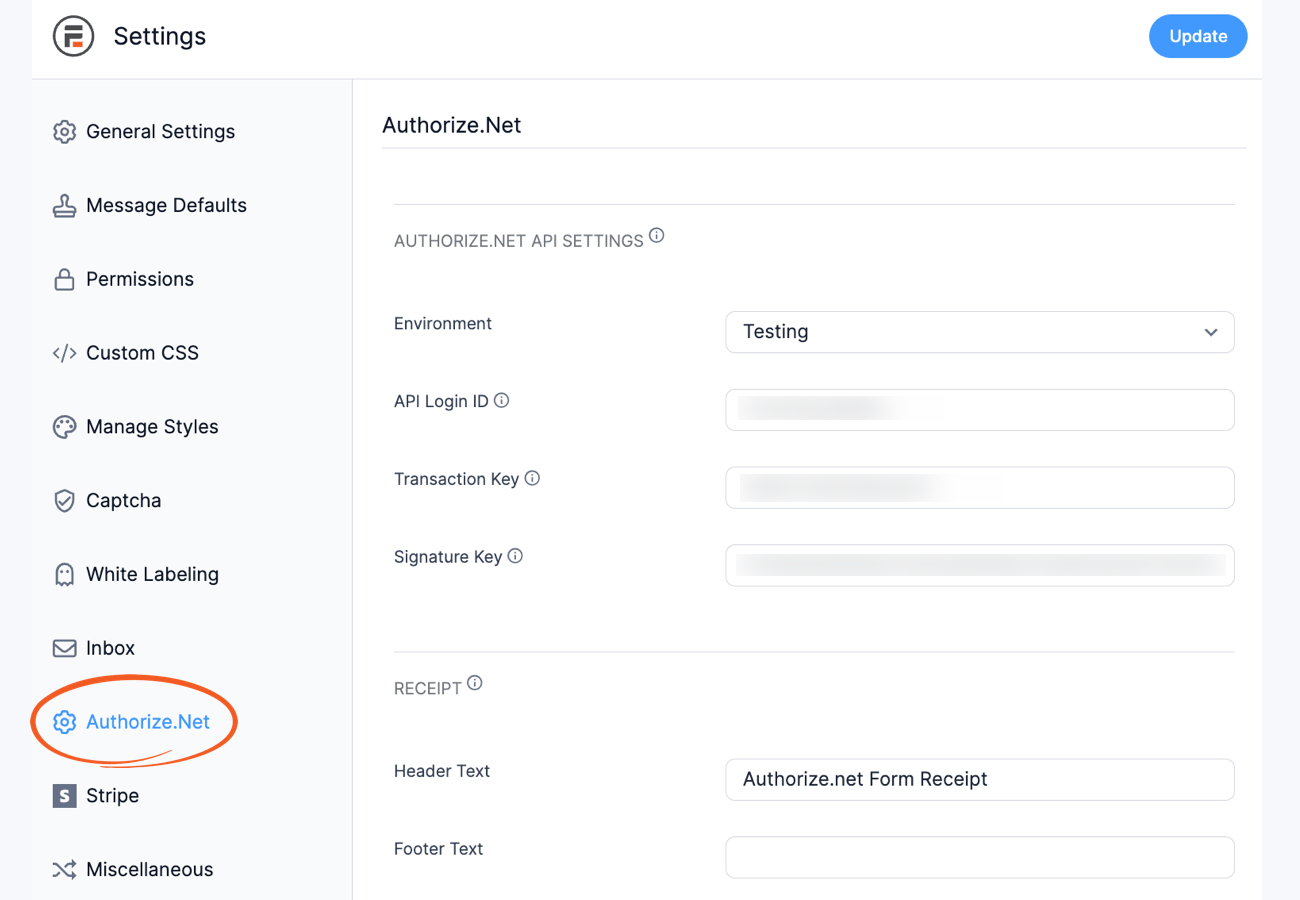The image size is (1300, 900).
Task: Click the API Login ID label
Action: (441, 401)
